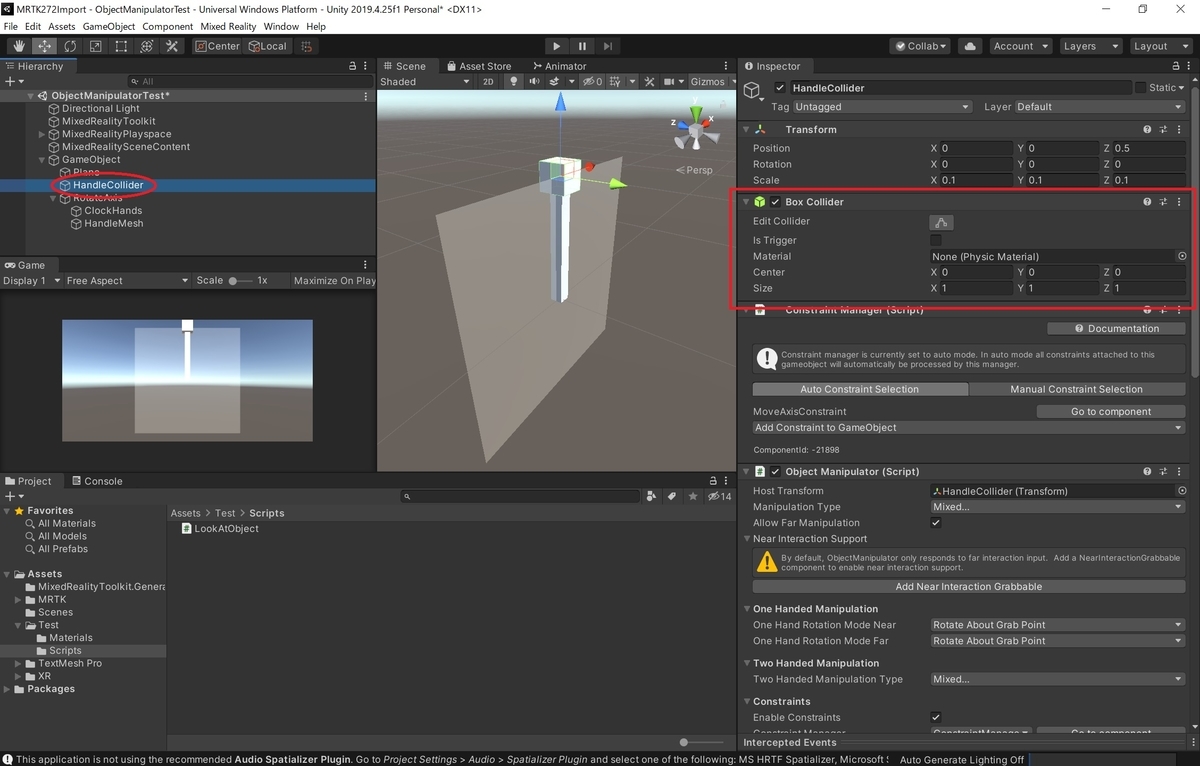Select the Rect tool
Screen dimensions: 1200x766
(121, 46)
